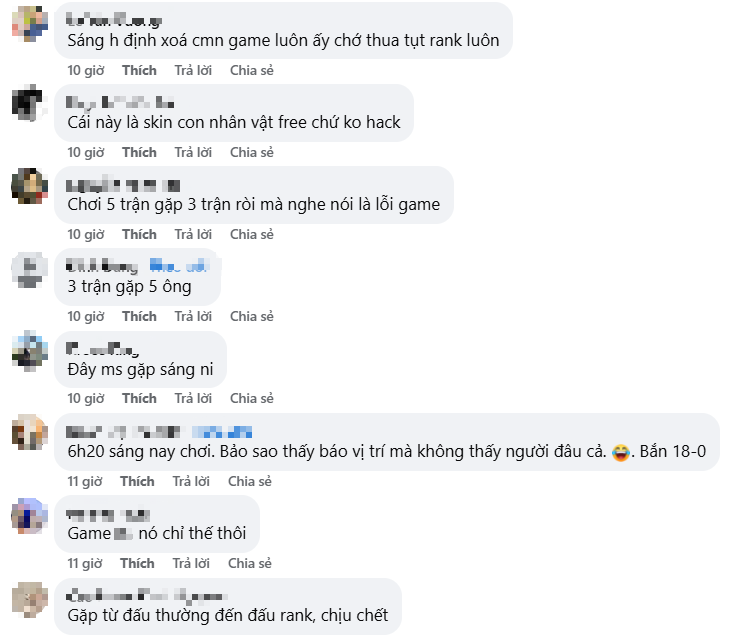Image resolution: width=738 pixels, height=639 pixels.
Task: Open the '11 giờ' timestamp under the '6h20' comment
Action: [x=85, y=481]
